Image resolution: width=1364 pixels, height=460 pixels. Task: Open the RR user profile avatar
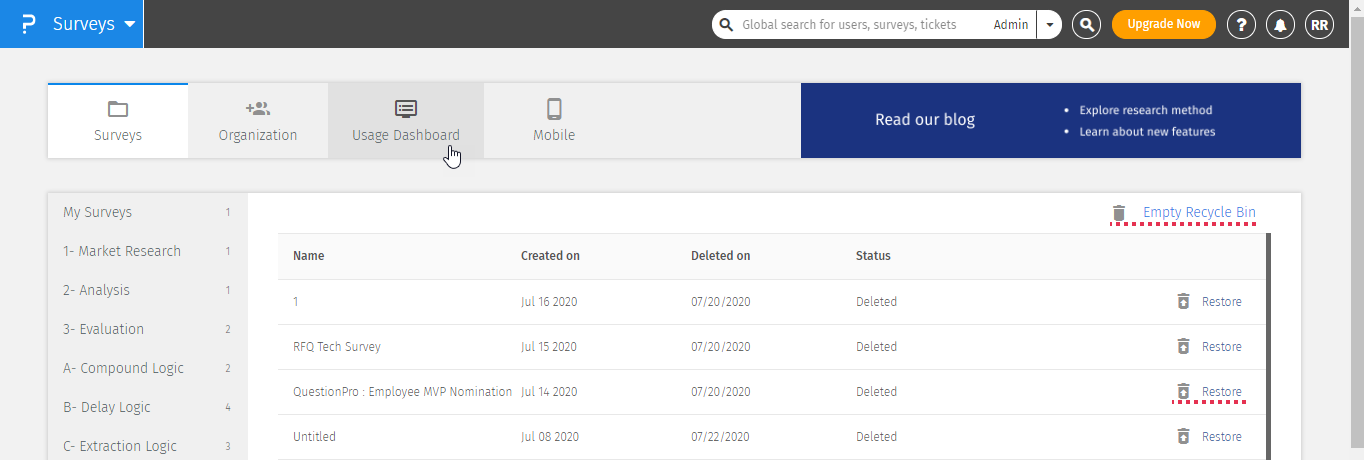(1319, 25)
